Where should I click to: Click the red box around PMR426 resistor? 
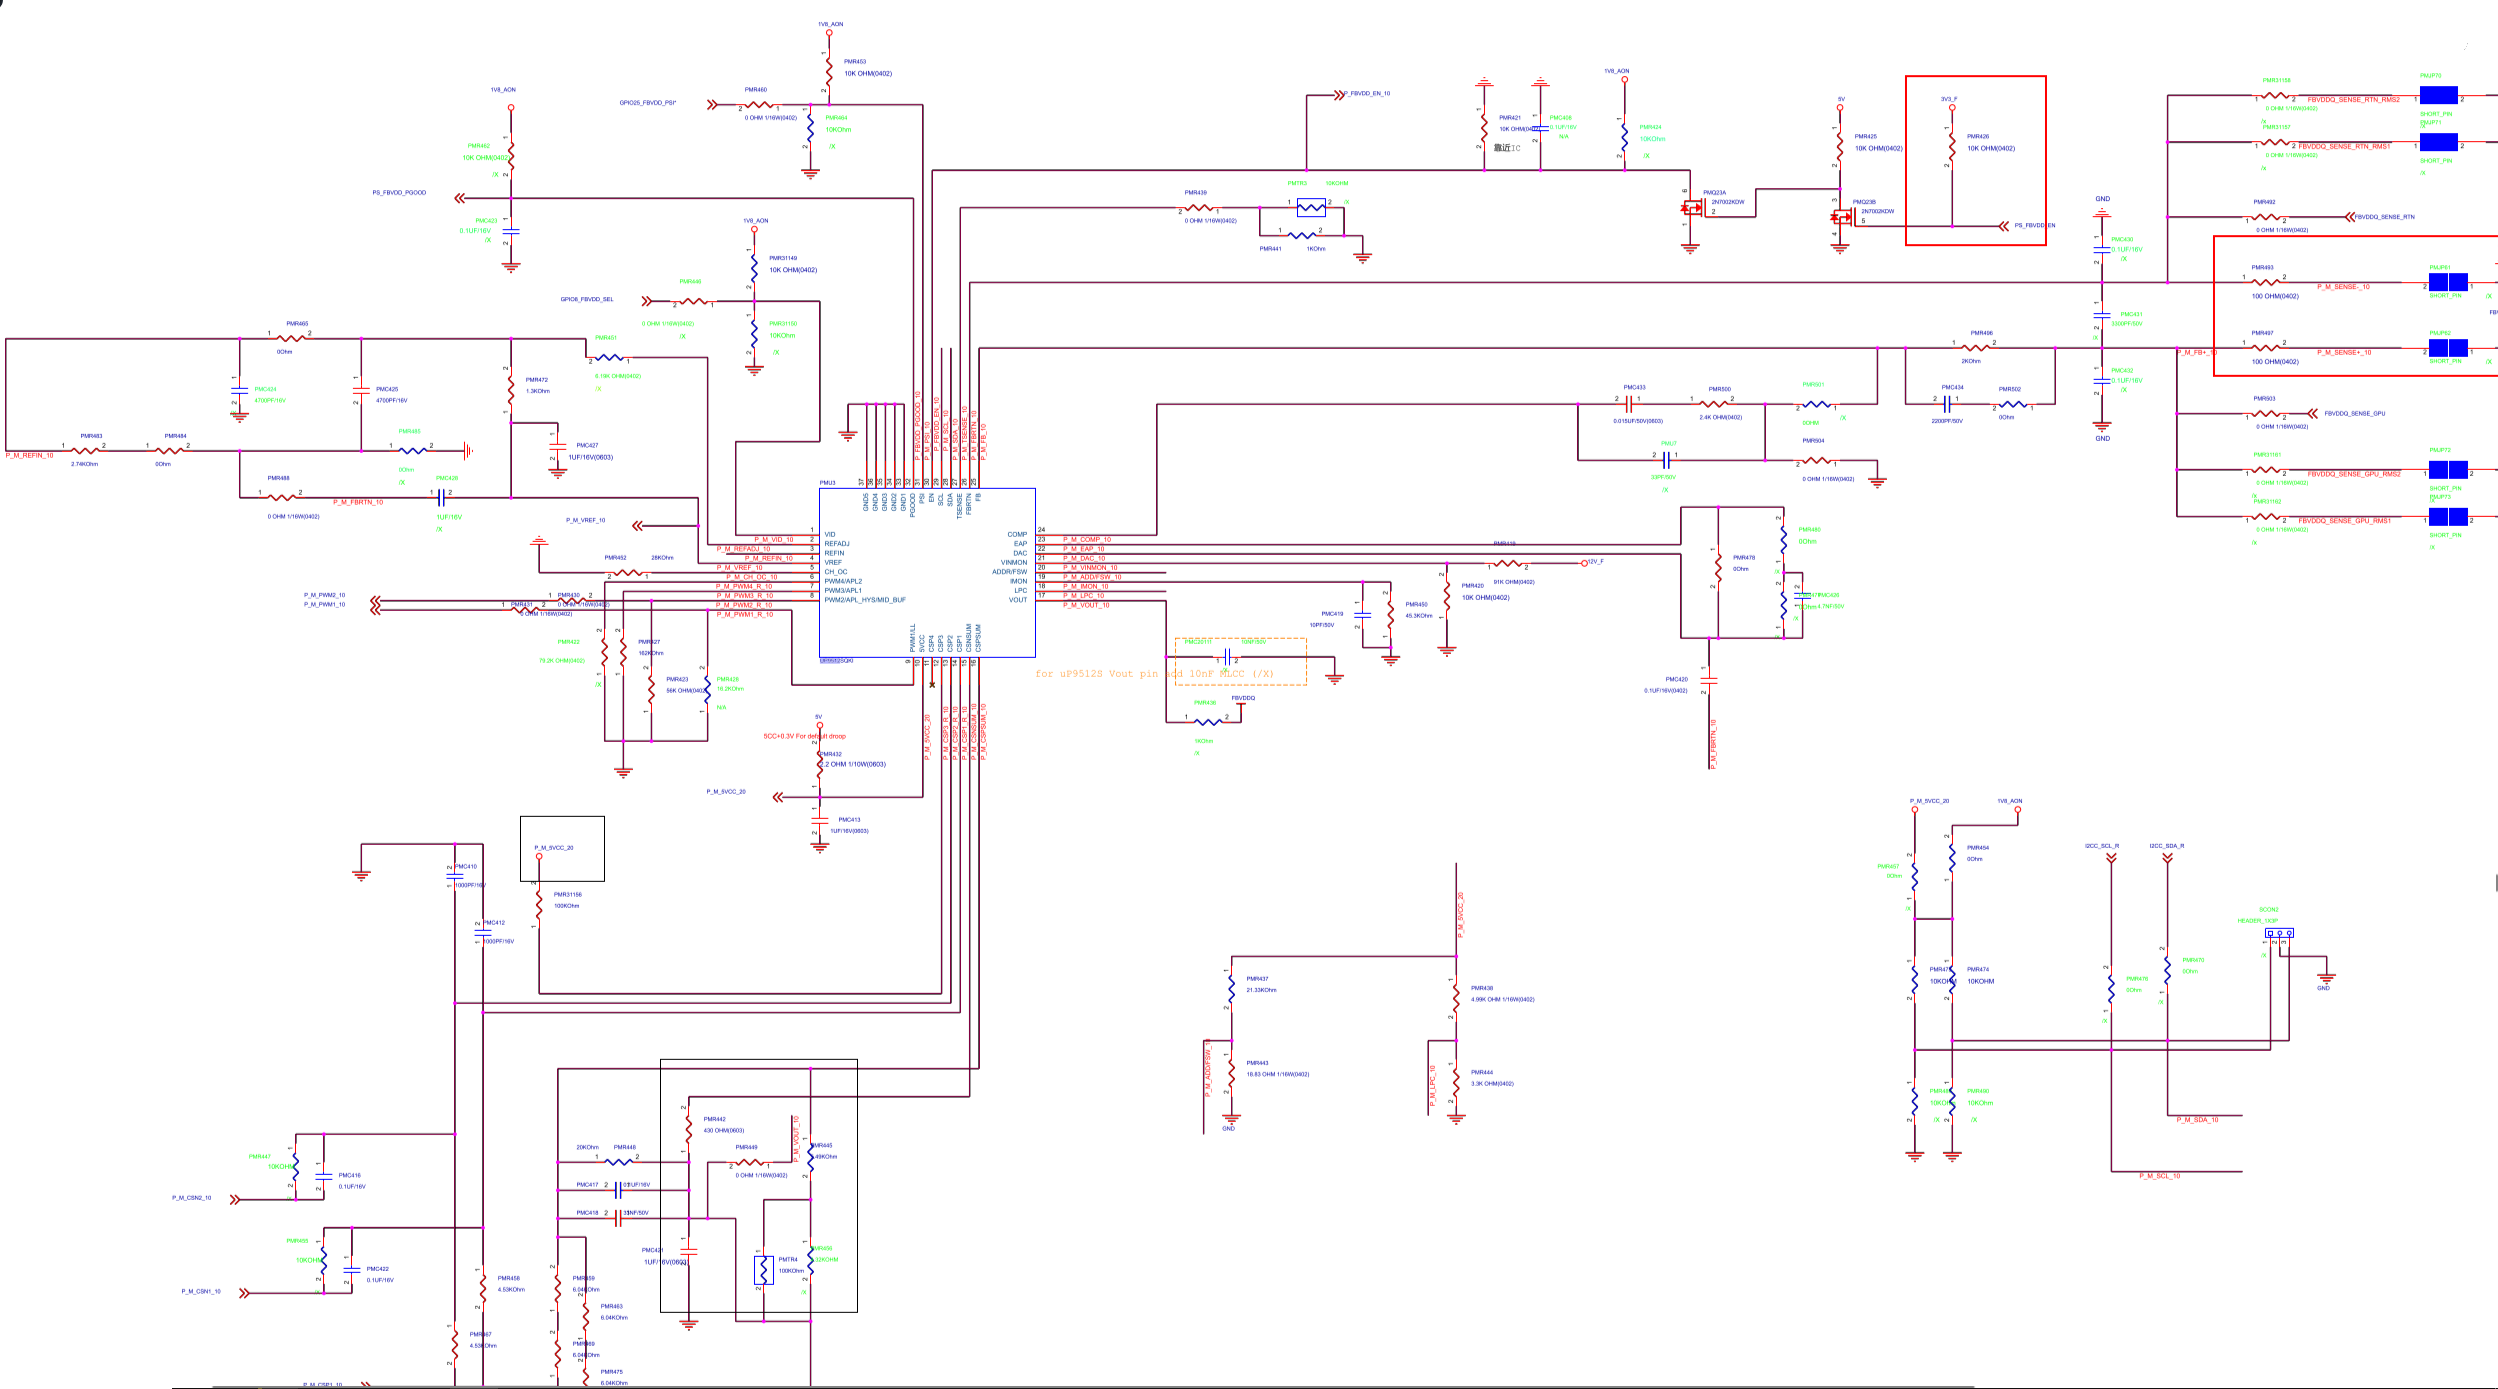pyautogui.click(x=1975, y=77)
